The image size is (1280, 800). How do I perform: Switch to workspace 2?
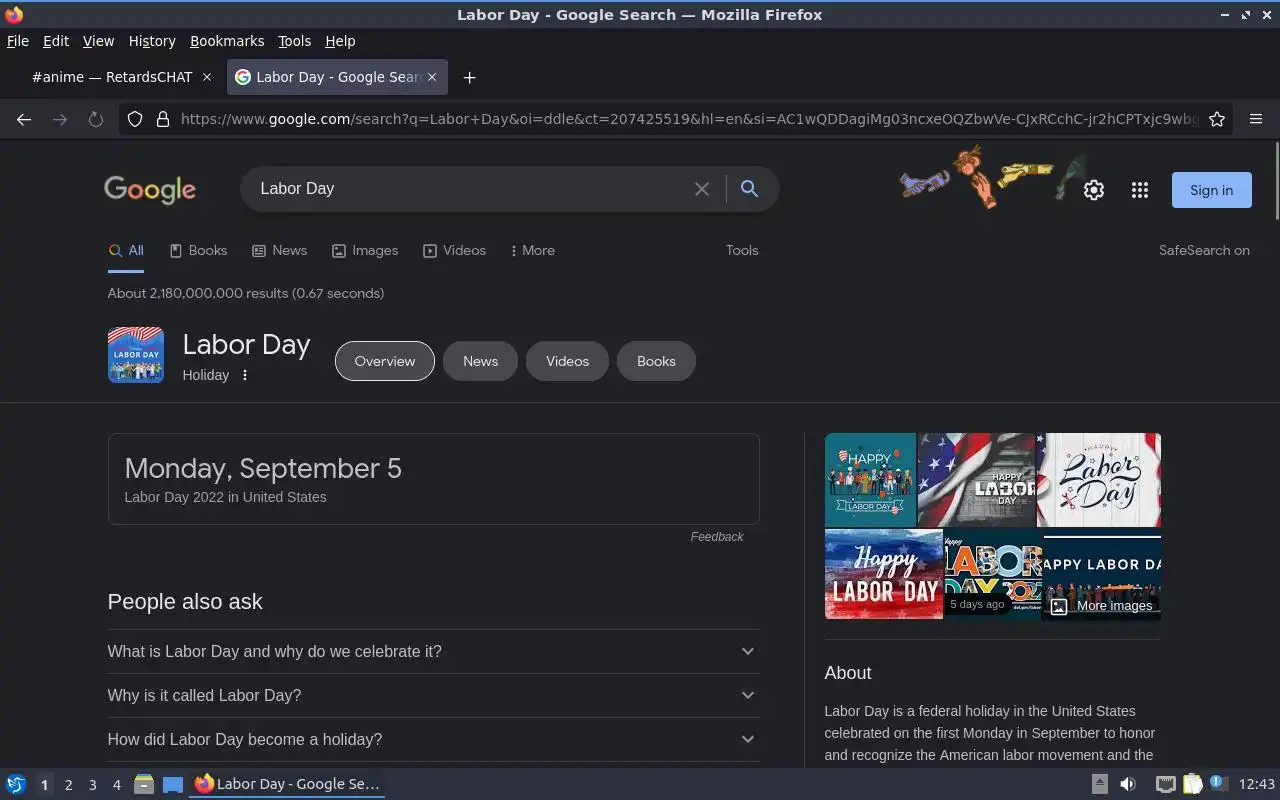tap(68, 785)
